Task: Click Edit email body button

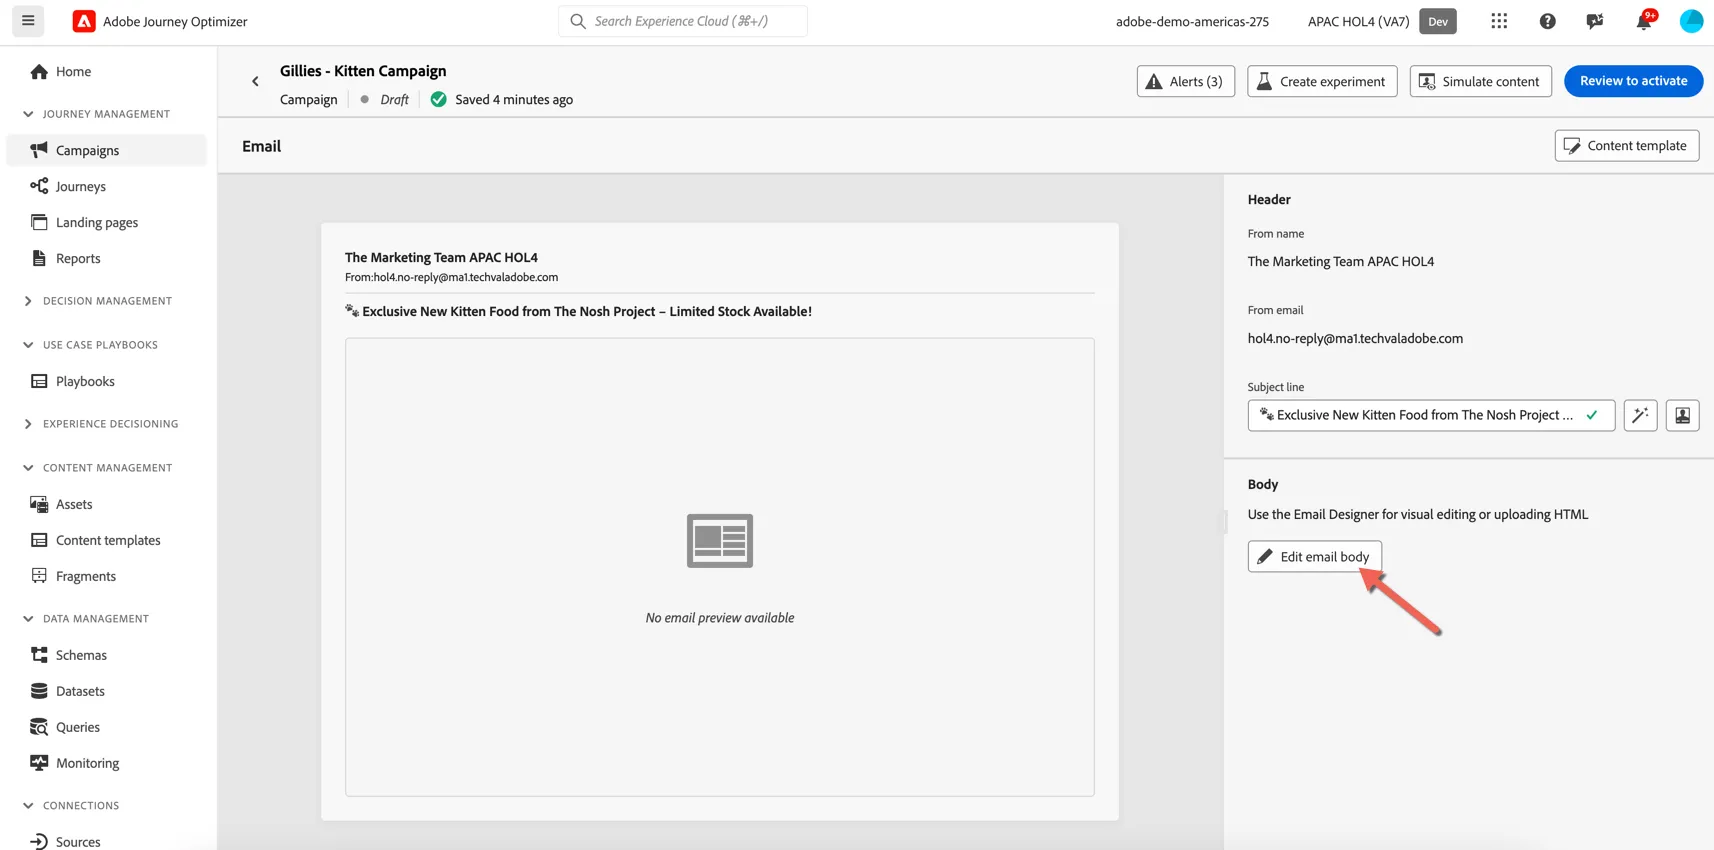Action: point(1314,557)
